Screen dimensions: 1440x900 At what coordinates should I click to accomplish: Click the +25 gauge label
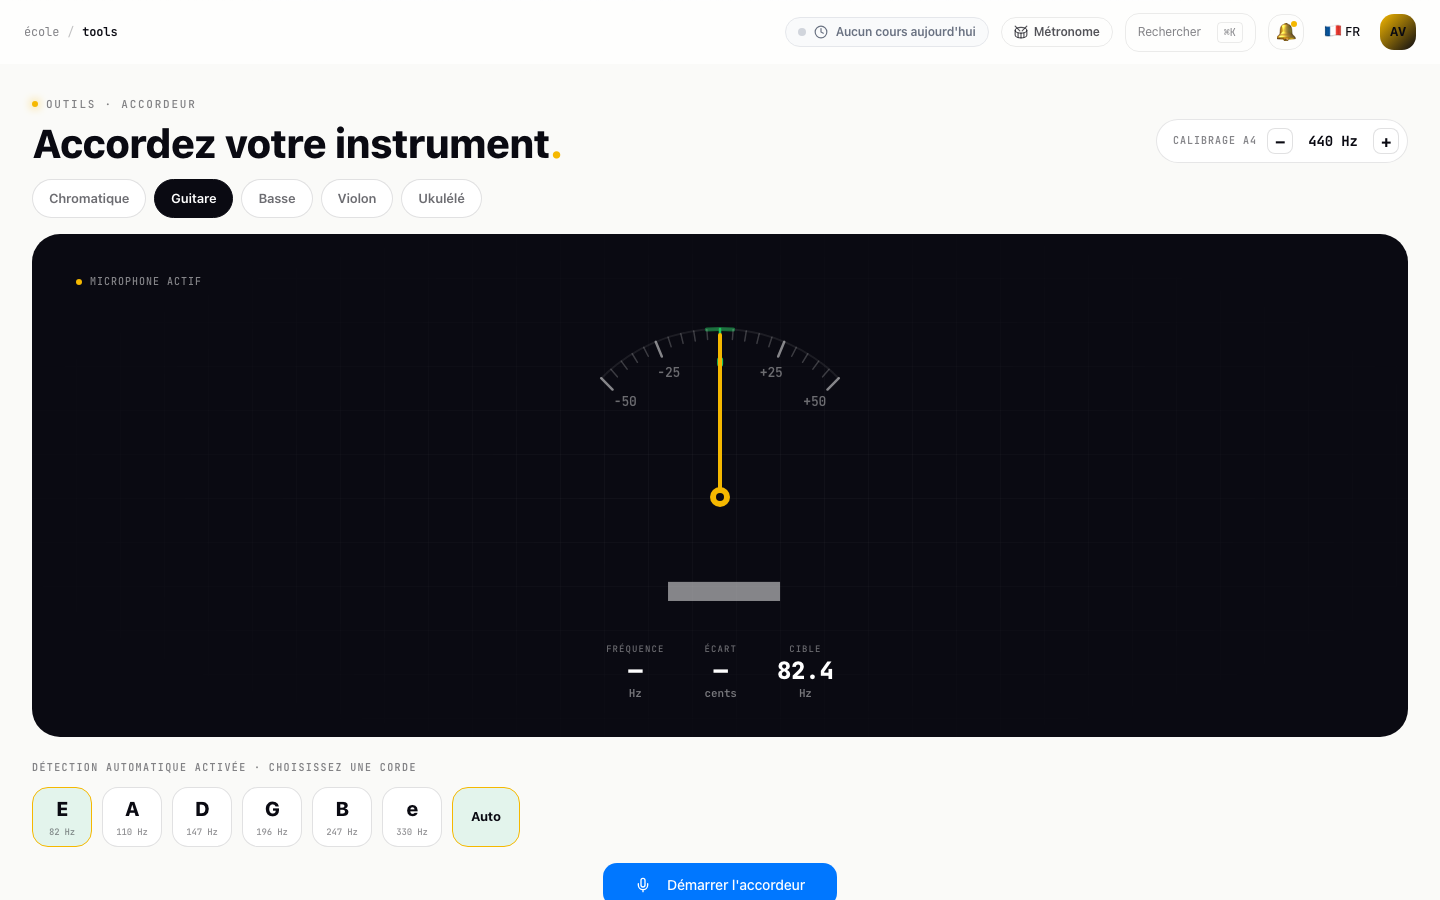[x=771, y=373]
